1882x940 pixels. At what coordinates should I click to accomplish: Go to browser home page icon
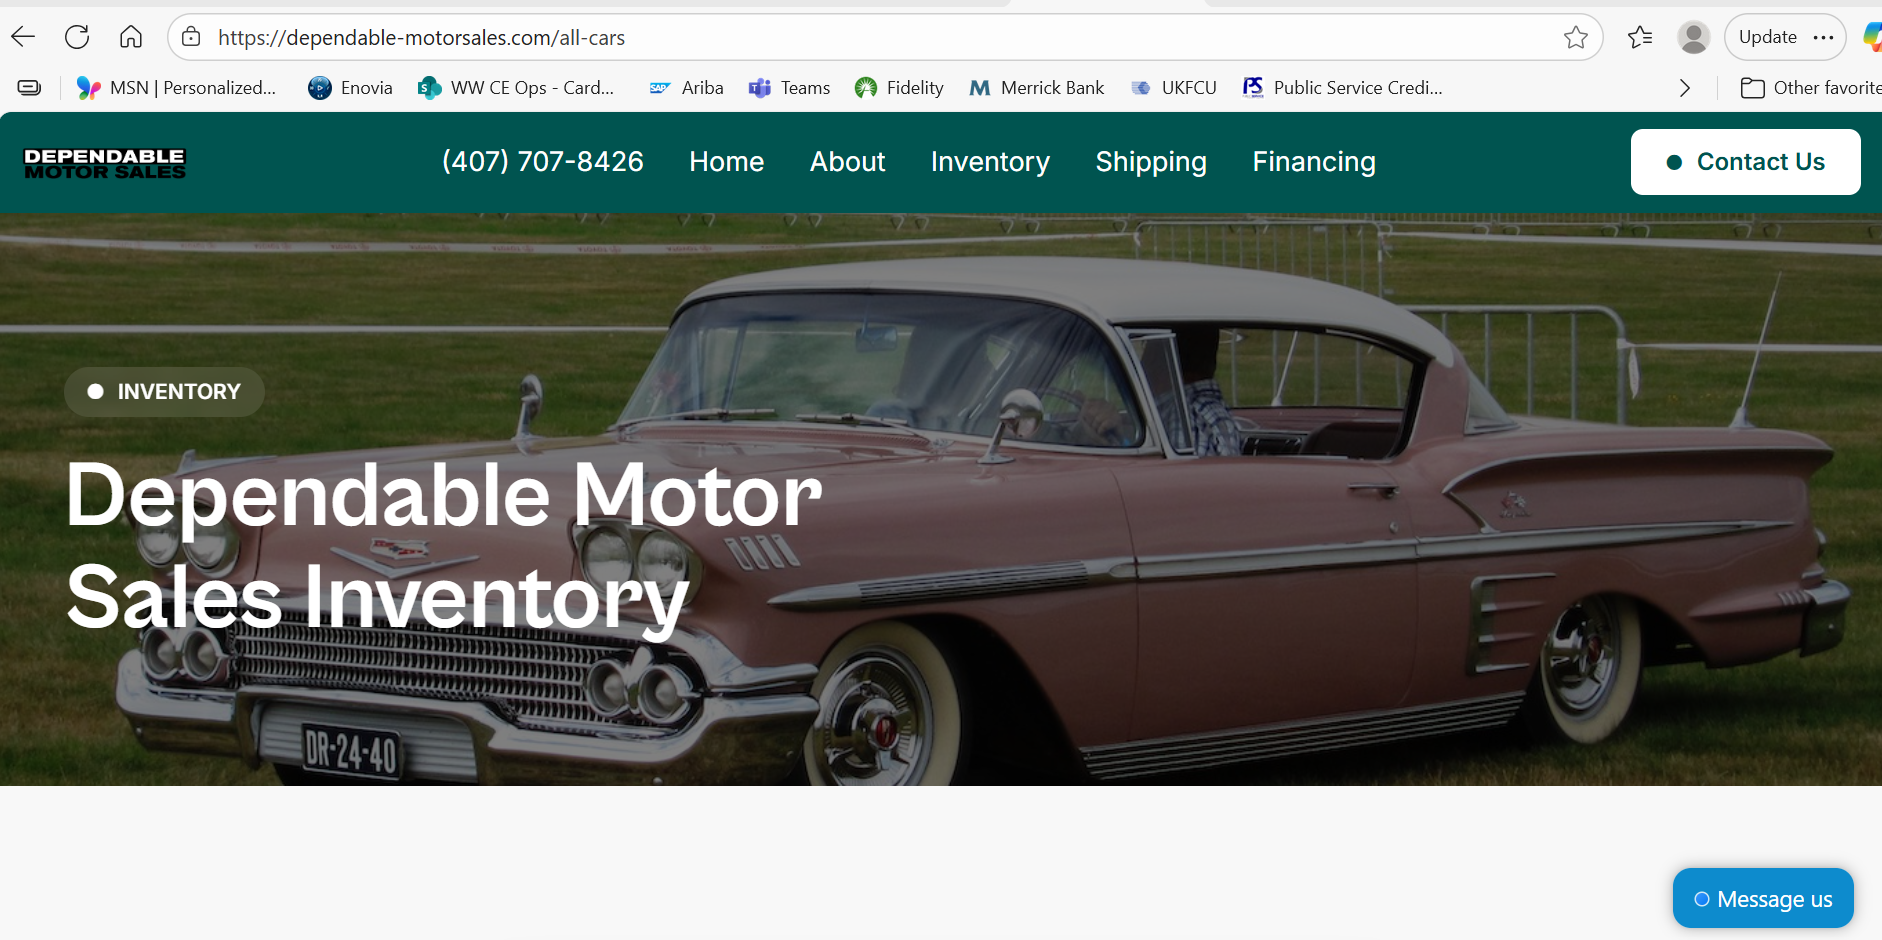[131, 38]
